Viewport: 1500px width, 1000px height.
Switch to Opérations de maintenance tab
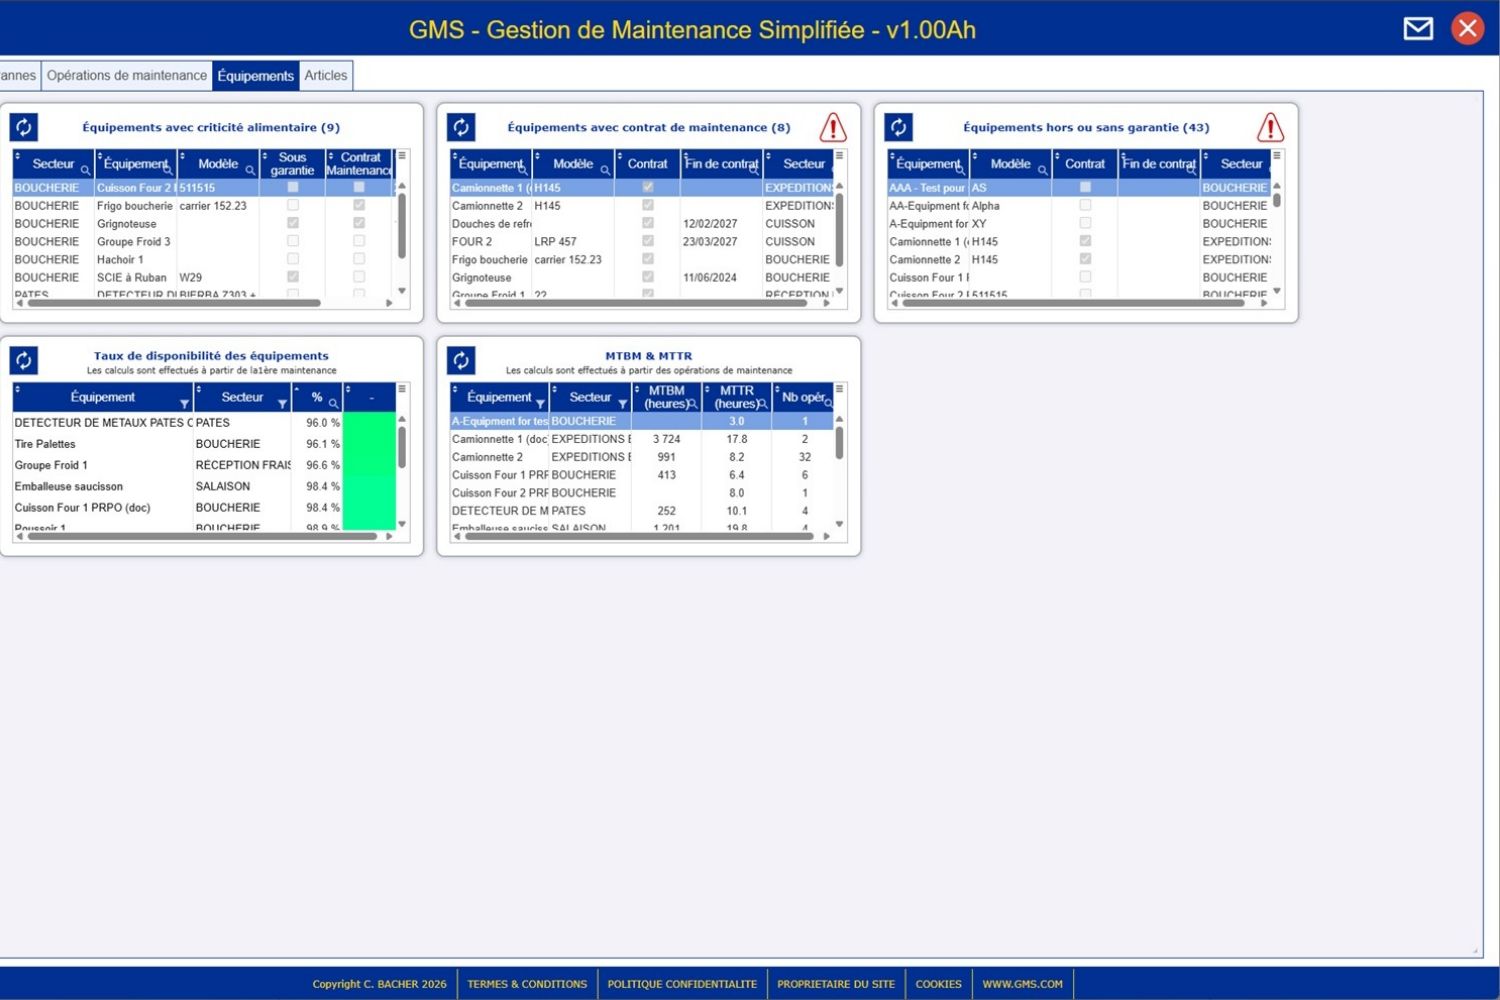coord(127,75)
